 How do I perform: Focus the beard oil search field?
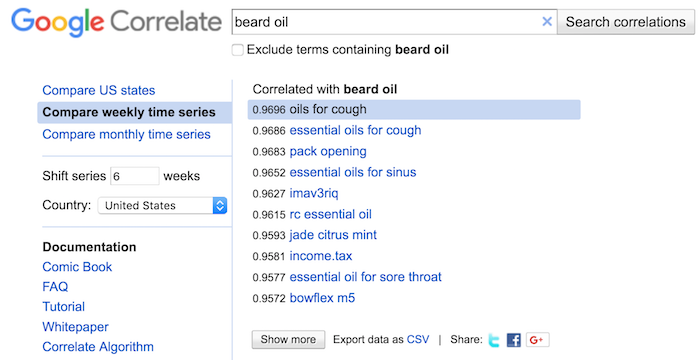coord(386,22)
